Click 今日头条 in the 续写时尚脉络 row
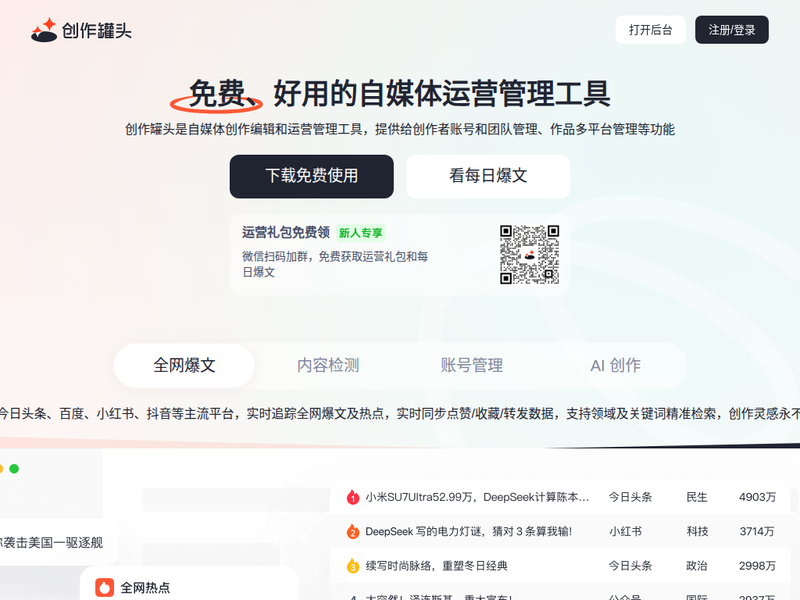 point(631,566)
